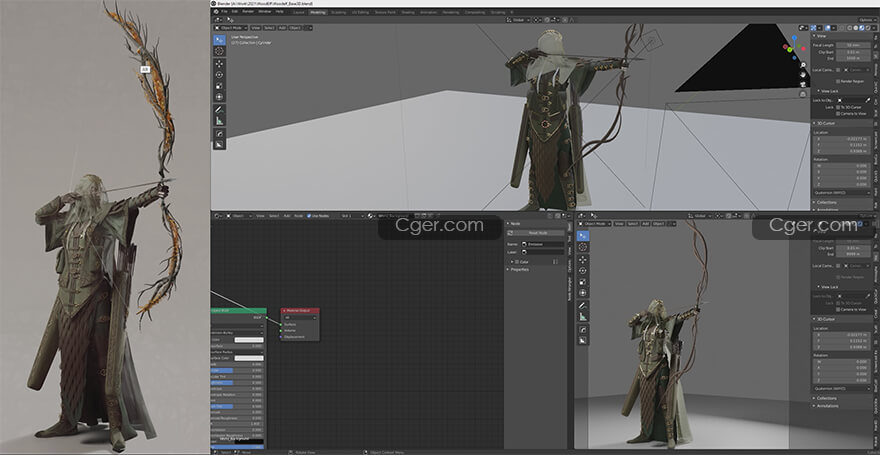Switch to wireframe viewport shading

click(850, 28)
